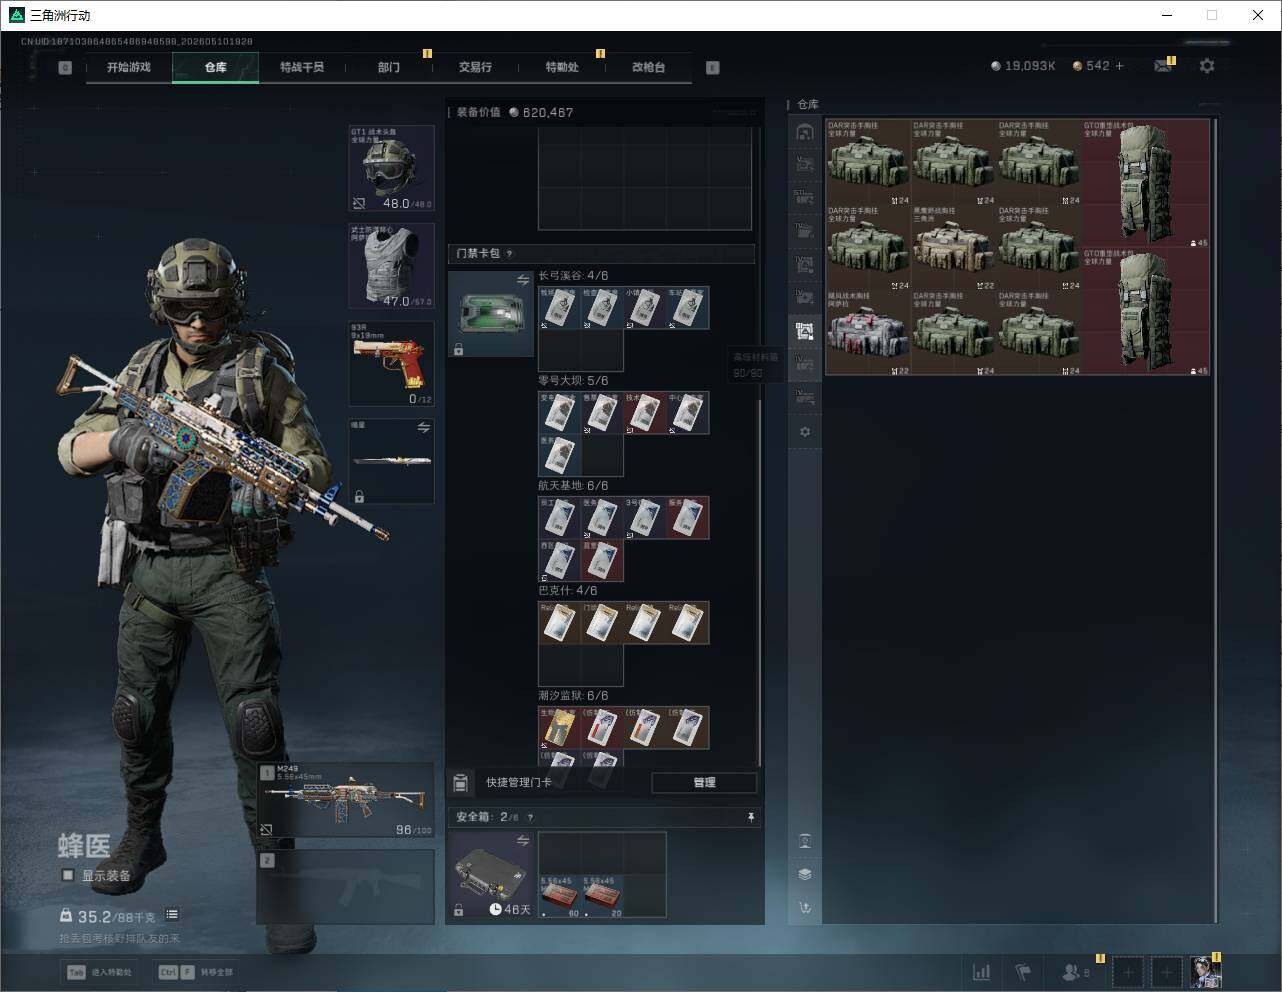Swap the keycard pack using arrows icon
1282x992 pixels.
(522, 280)
